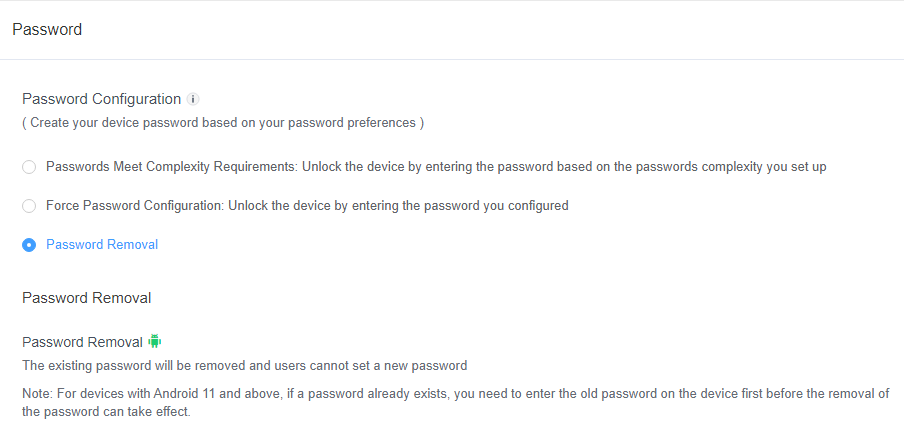Viewport: 904px width, 444px height.
Task: Click the 'Passwords Meet Complexity Requirements' label text
Action: [x=172, y=167]
